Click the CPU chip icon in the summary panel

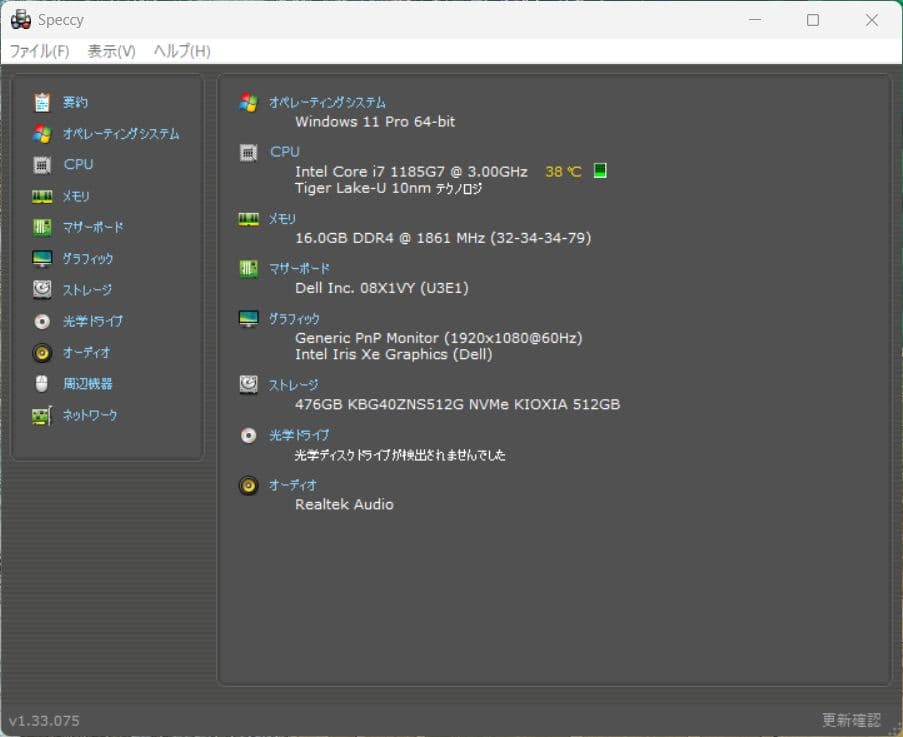coord(248,152)
